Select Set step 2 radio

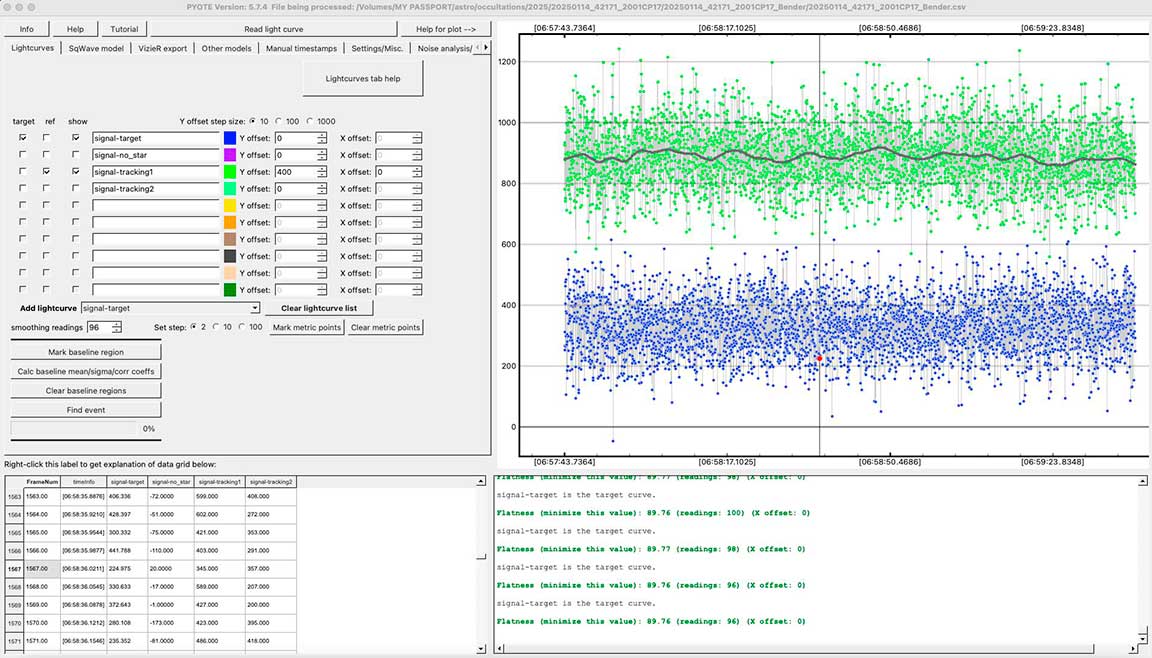(x=194, y=328)
